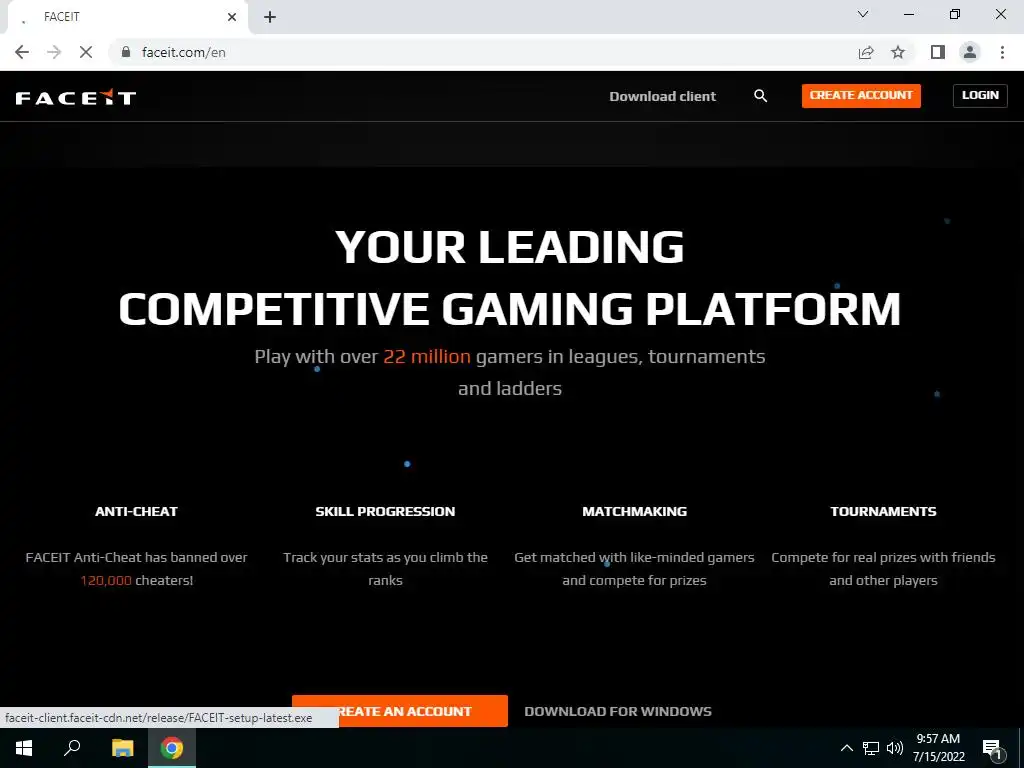1024x768 pixels.
Task: Open network status tray icon
Action: click(x=871, y=748)
